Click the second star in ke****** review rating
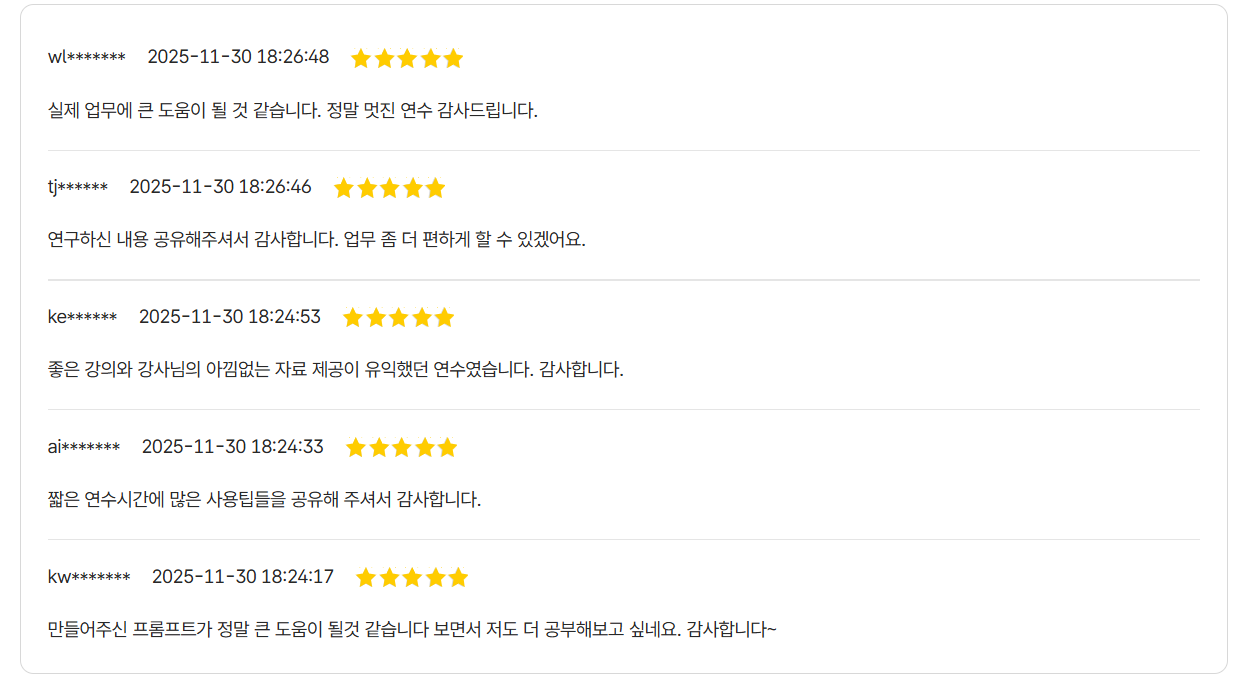This screenshot has width=1235, height=675. pyautogui.click(x=376, y=318)
